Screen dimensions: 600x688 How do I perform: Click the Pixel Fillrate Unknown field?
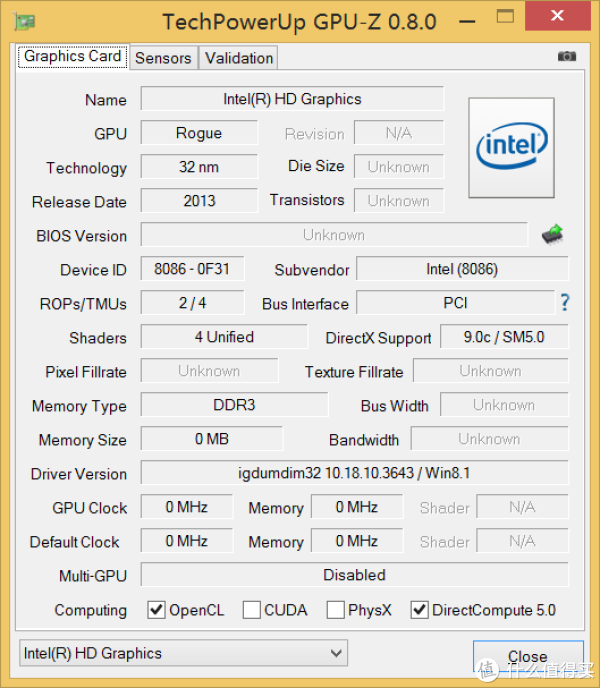click(x=209, y=371)
